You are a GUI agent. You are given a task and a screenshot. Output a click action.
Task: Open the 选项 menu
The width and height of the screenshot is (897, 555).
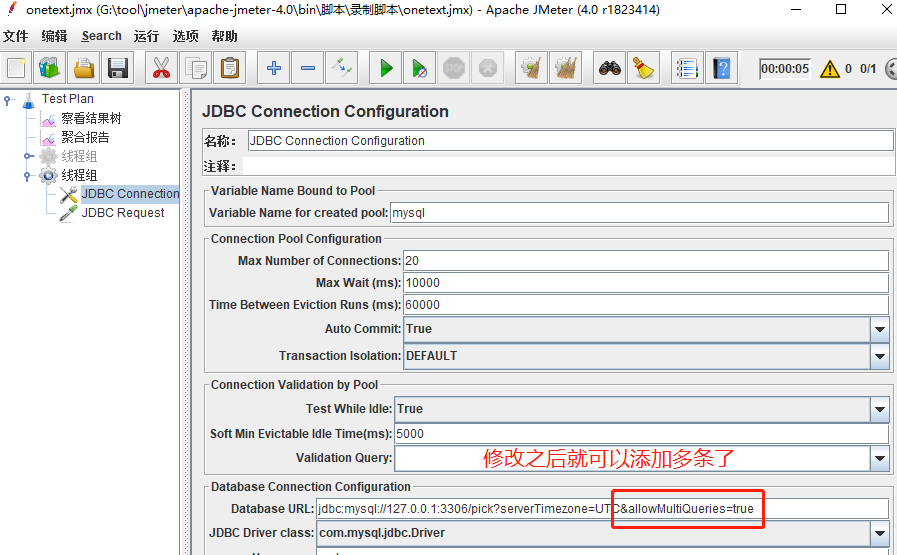185,36
